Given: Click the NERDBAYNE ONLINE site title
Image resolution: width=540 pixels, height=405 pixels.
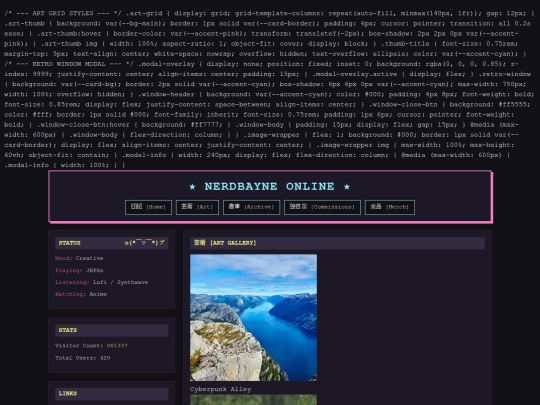Looking at the screenshot, I should (269, 187).
